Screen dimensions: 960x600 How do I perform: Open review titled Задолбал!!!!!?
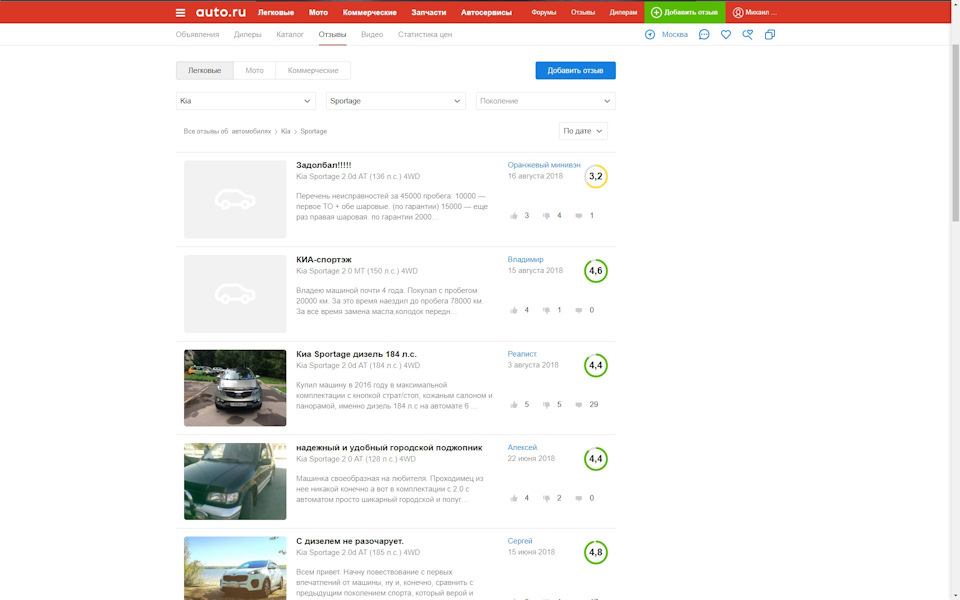coord(323,165)
